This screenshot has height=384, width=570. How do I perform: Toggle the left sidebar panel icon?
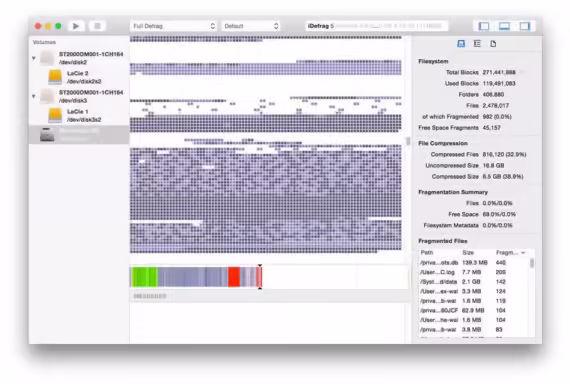[484, 26]
